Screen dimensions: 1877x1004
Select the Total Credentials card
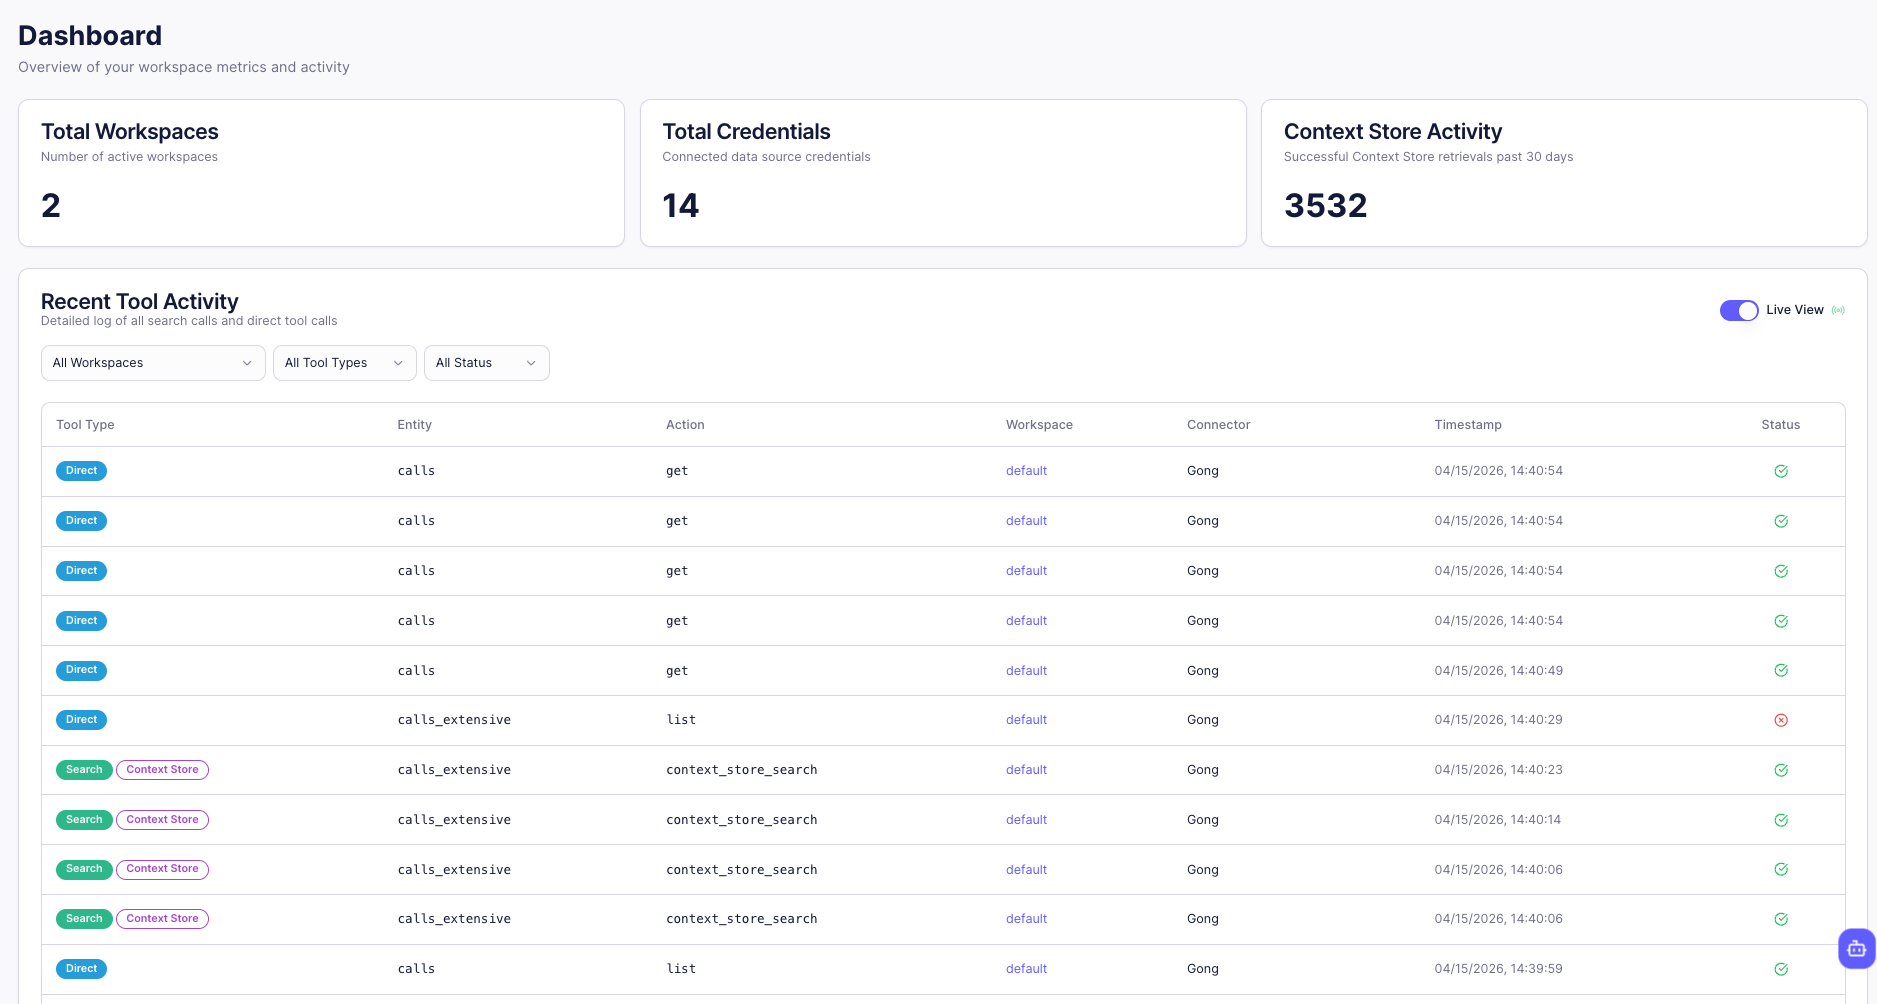pos(942,172)
